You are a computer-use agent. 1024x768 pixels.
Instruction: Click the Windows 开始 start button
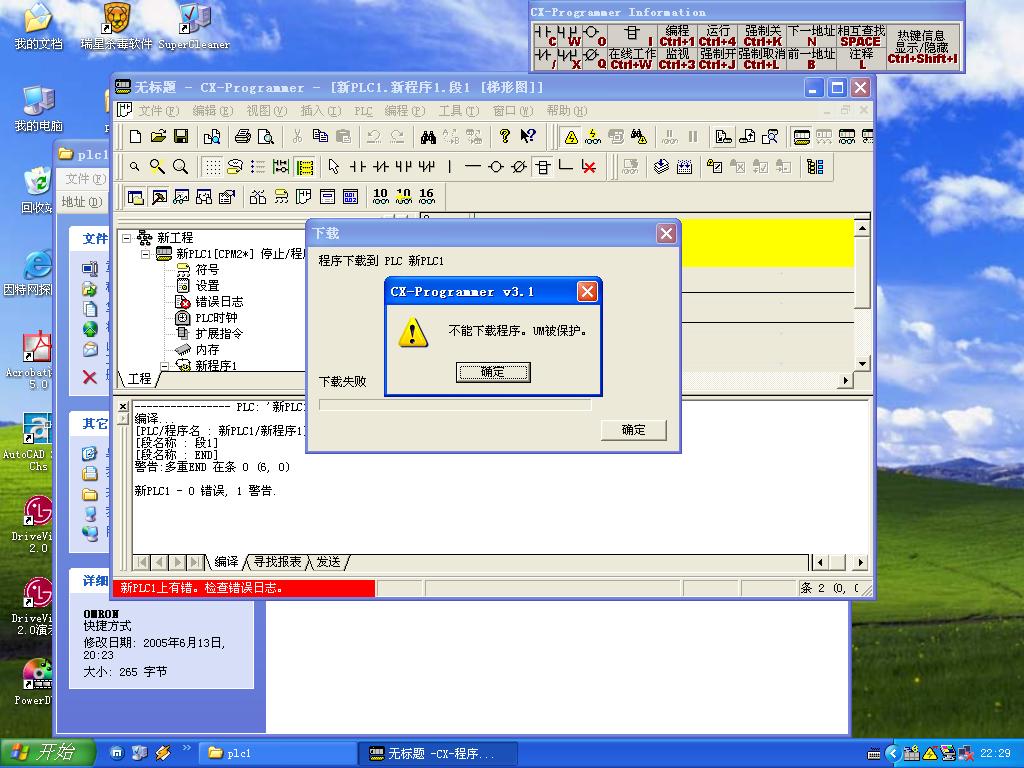47,753
